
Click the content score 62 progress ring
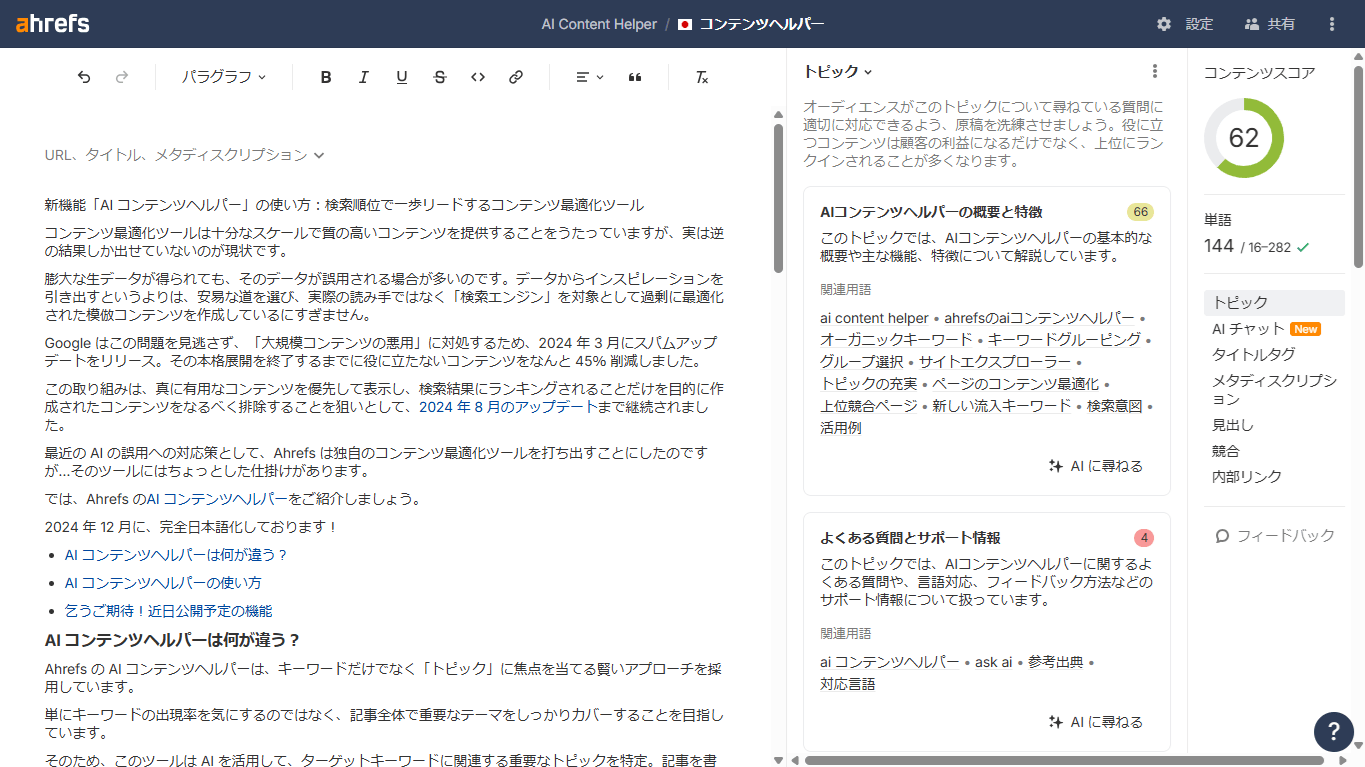point(1243,139)
